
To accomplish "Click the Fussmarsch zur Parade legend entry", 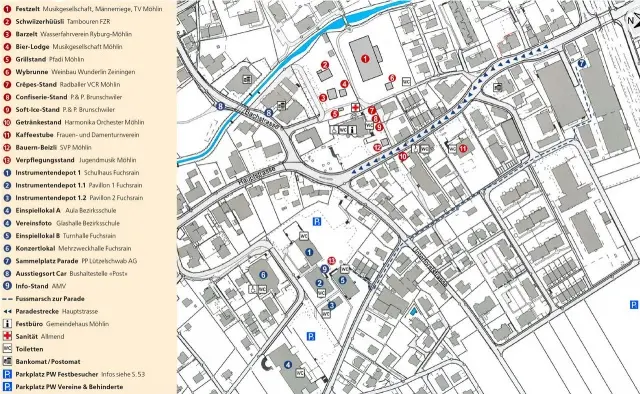I will point(44,298).
